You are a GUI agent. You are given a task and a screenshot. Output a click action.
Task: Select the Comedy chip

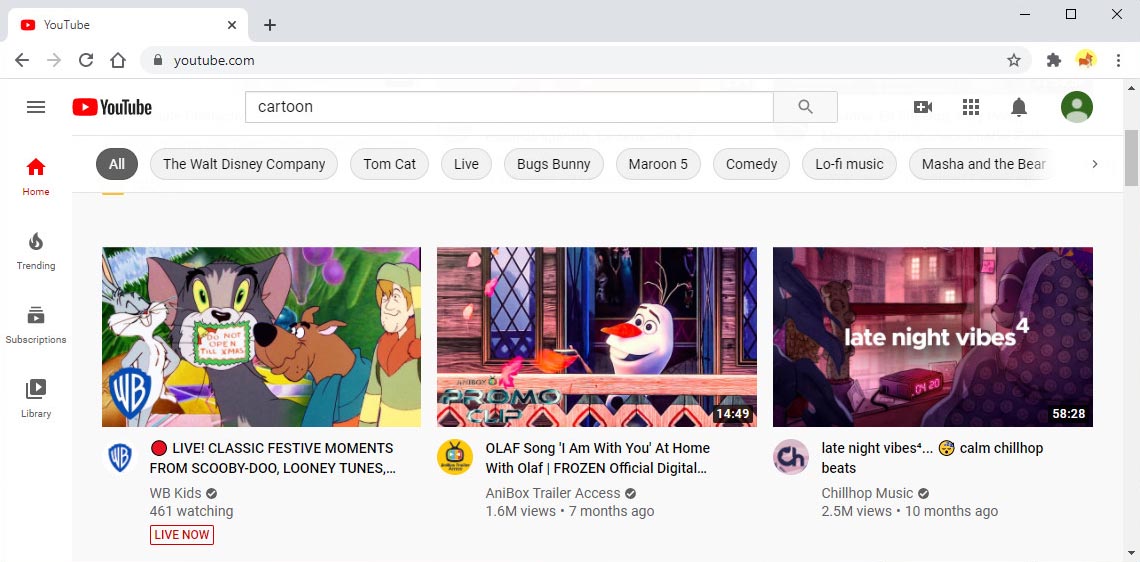[x=751, y=164]
